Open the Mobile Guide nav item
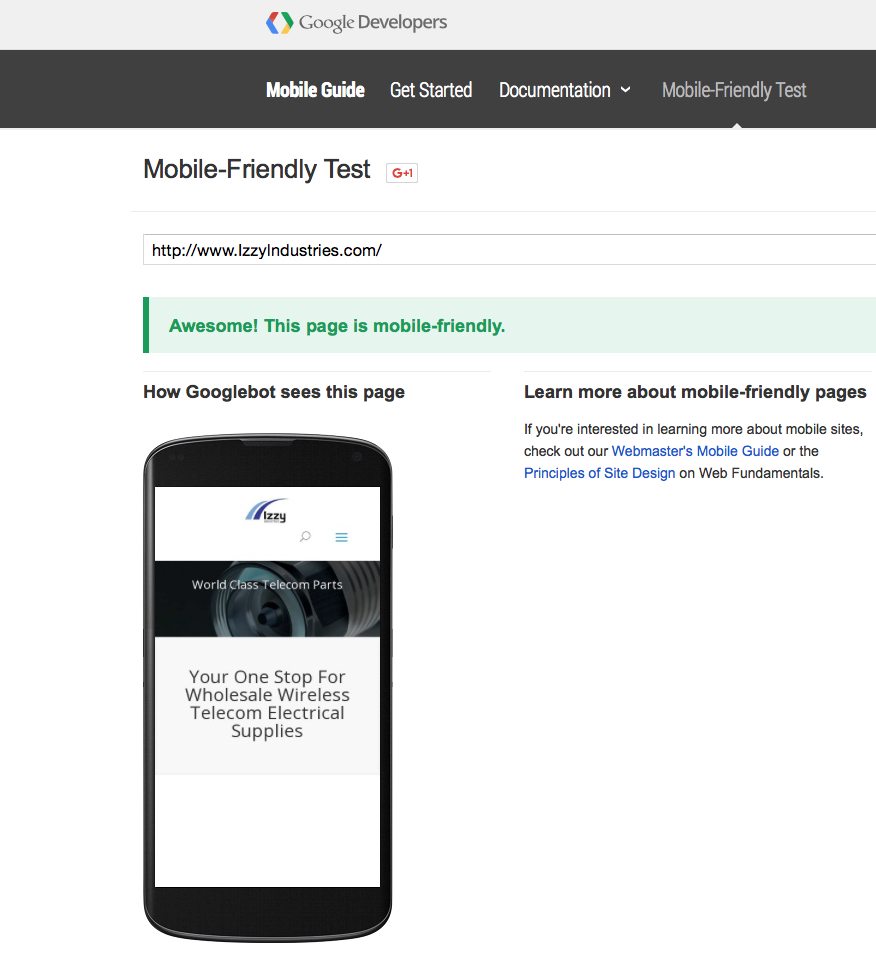Image resolution: width=876 pixels, height=963 pixels. pos(315,90)
